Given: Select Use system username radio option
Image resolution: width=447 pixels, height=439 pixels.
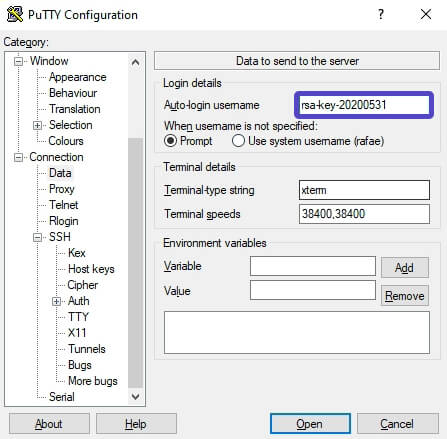Looking at the screenshot, I should pos(238,141).
